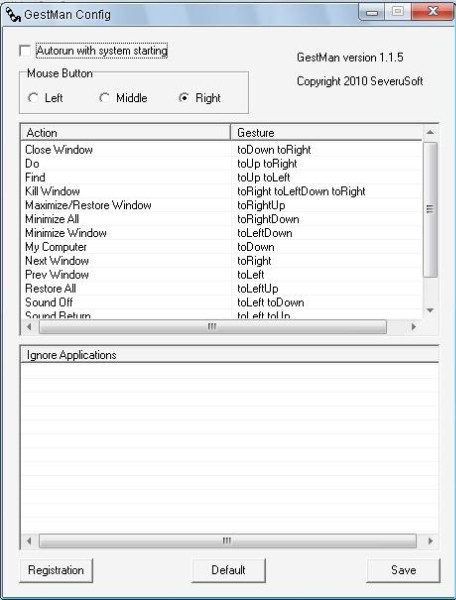Click the gesture list scroll-right arrow
The image size is (456, 600).
[414, 327]
